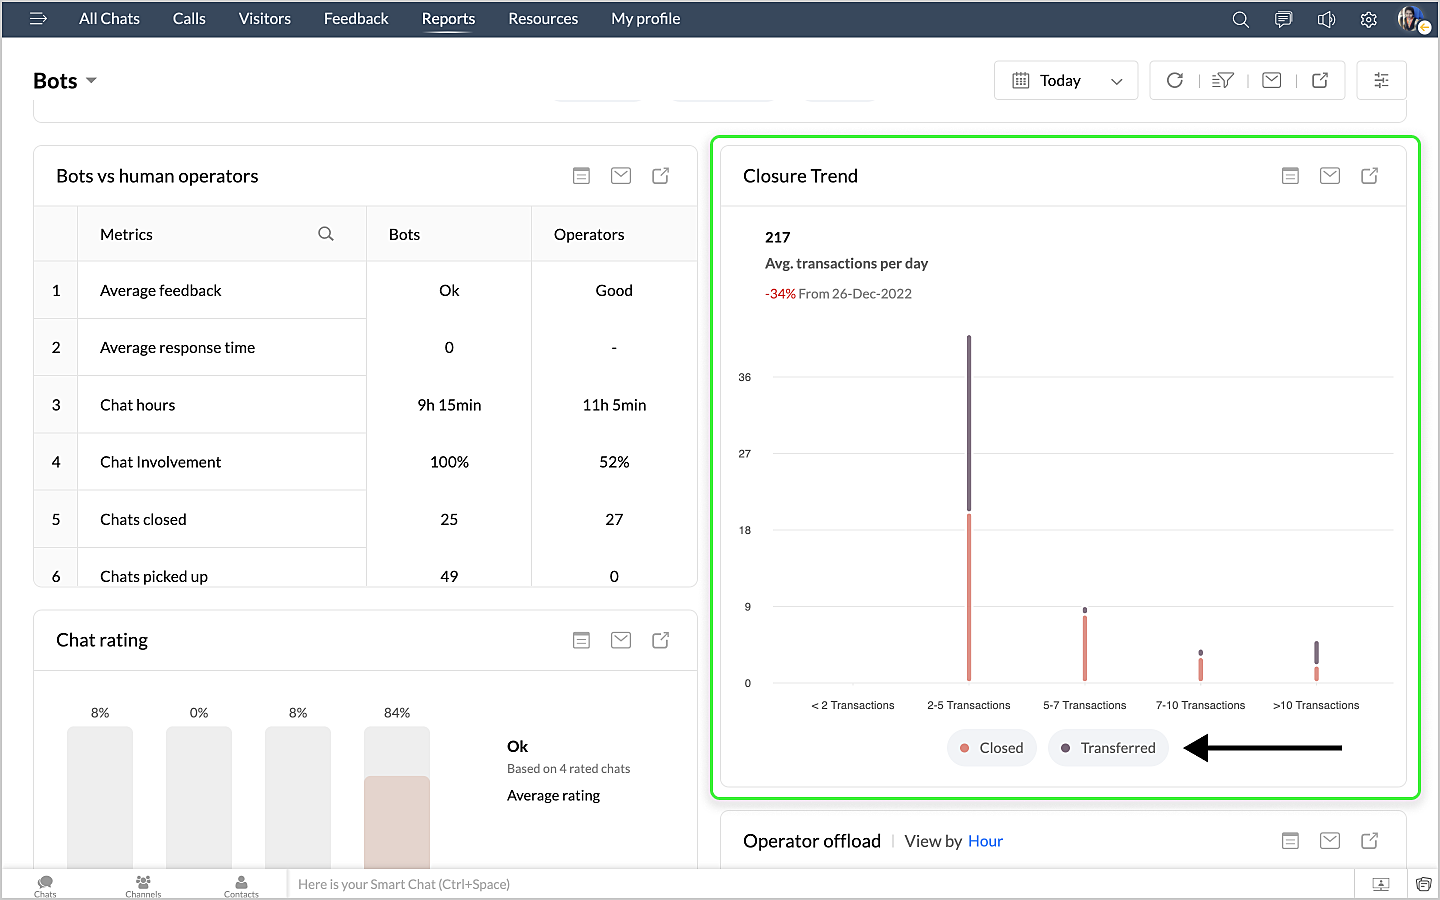1440x900 pixels.
Task: Open settings gear in top bar
Action: (1368, 19)
